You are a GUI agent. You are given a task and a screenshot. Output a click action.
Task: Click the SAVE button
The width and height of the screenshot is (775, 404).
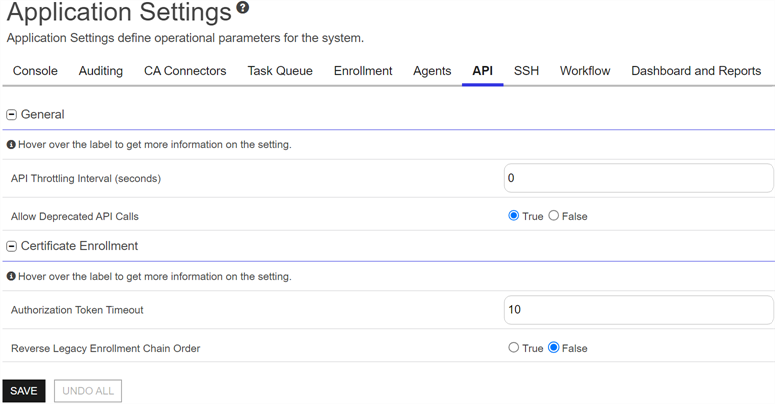[24, 391]
